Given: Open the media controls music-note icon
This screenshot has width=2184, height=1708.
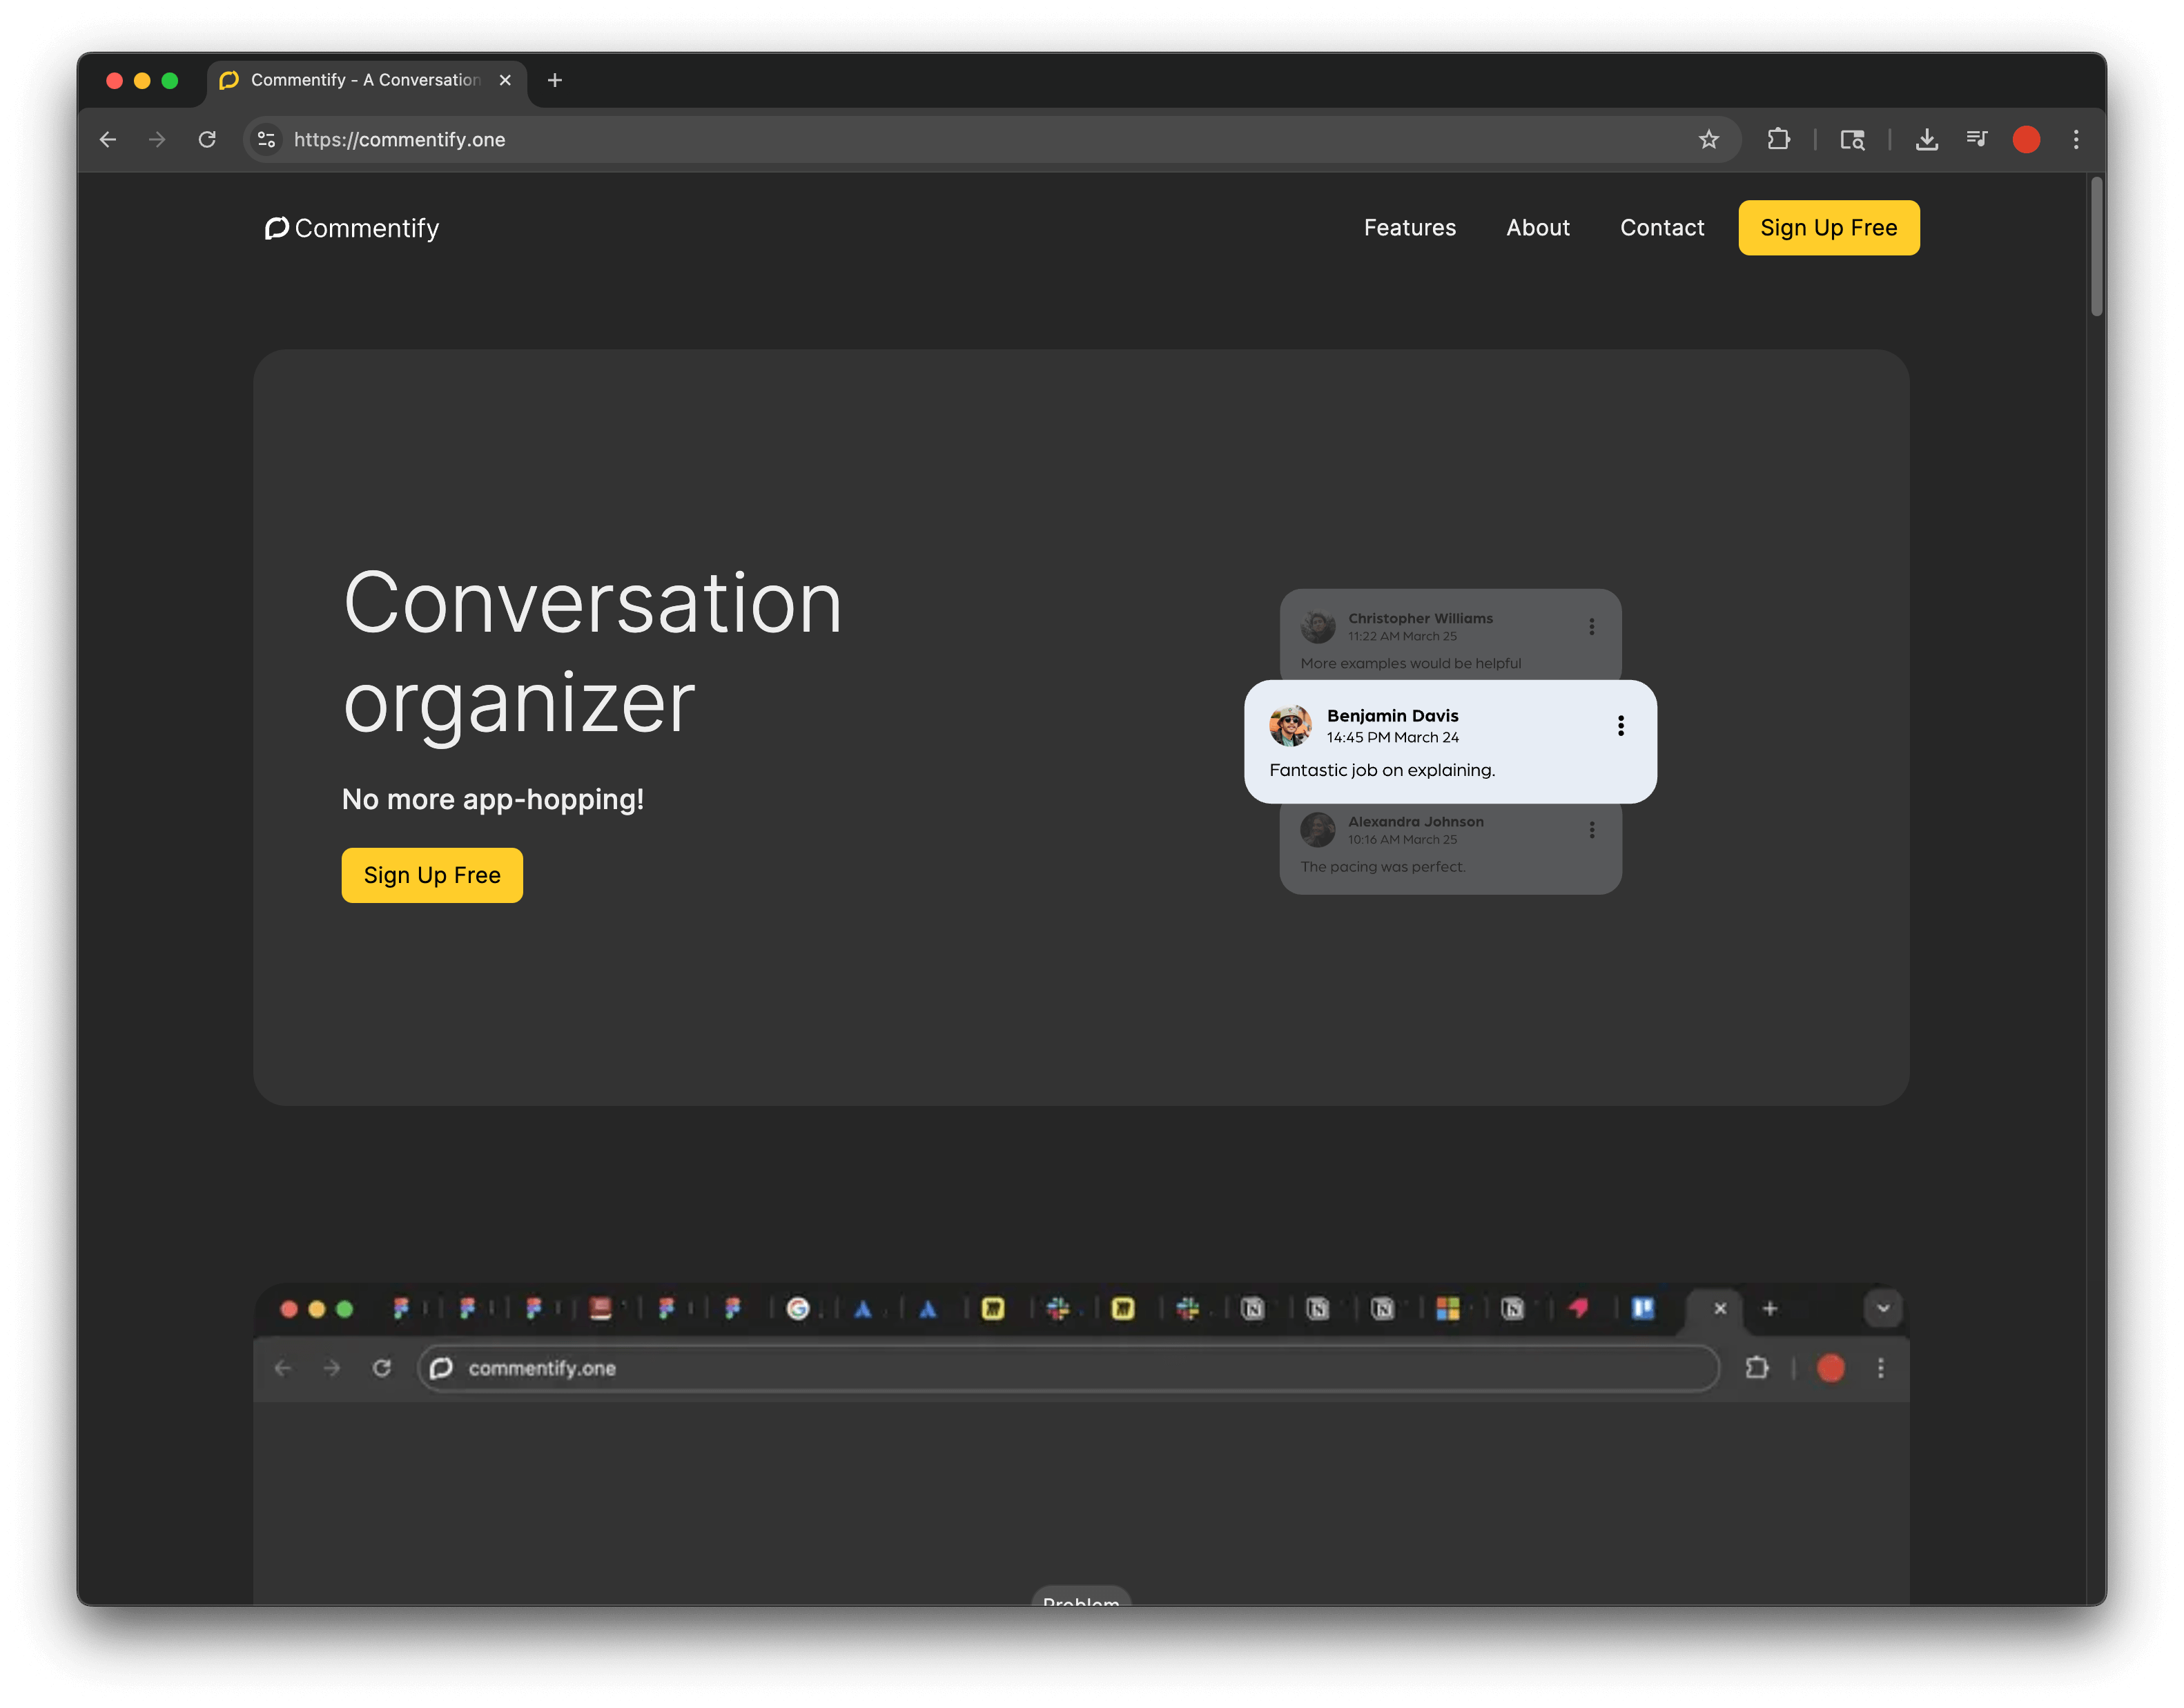Looking at the screenshot, I should click(x=1977, y=140).
